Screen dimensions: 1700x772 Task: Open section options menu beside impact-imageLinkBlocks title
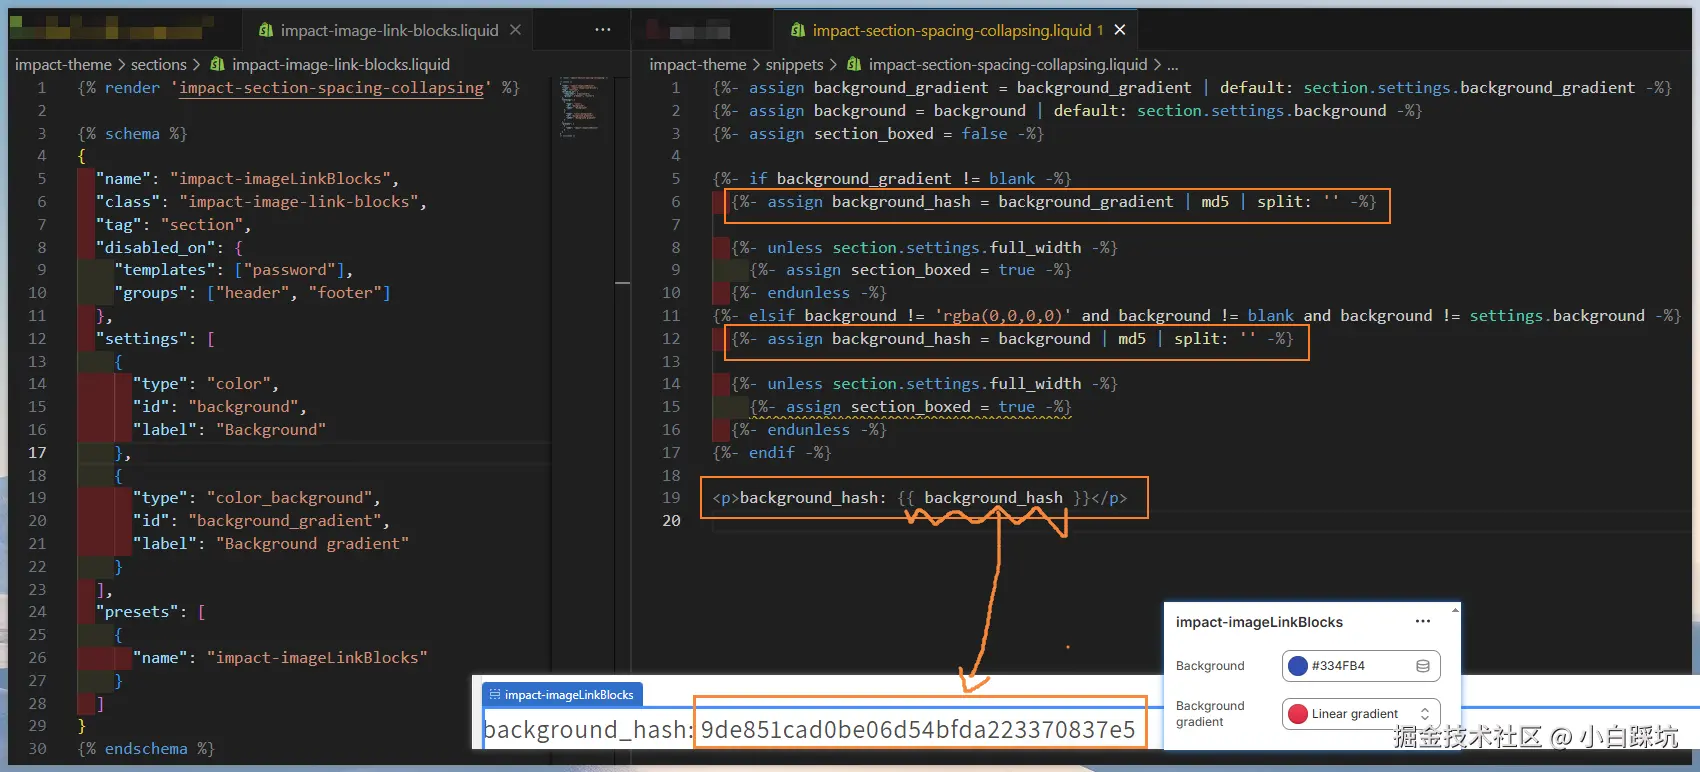tap(1423, 621)
